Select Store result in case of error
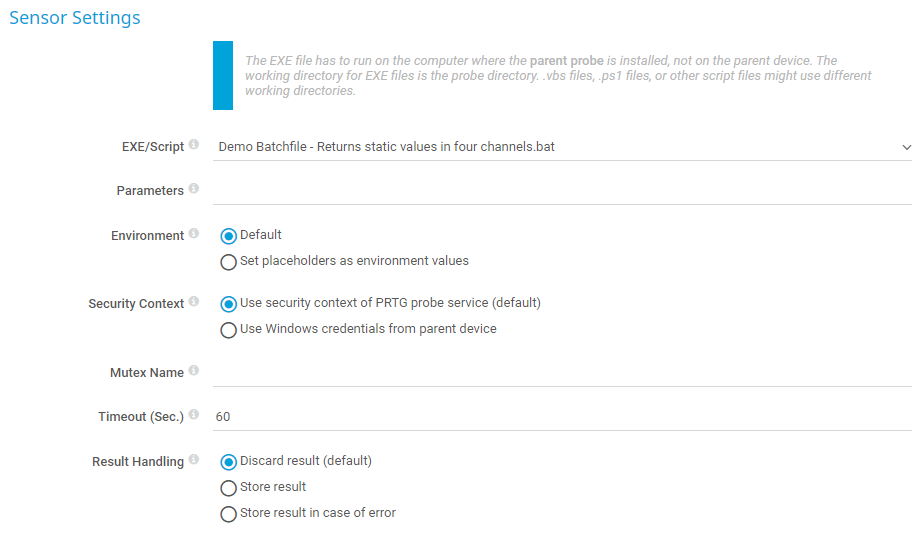 click(x=229, y=514)
